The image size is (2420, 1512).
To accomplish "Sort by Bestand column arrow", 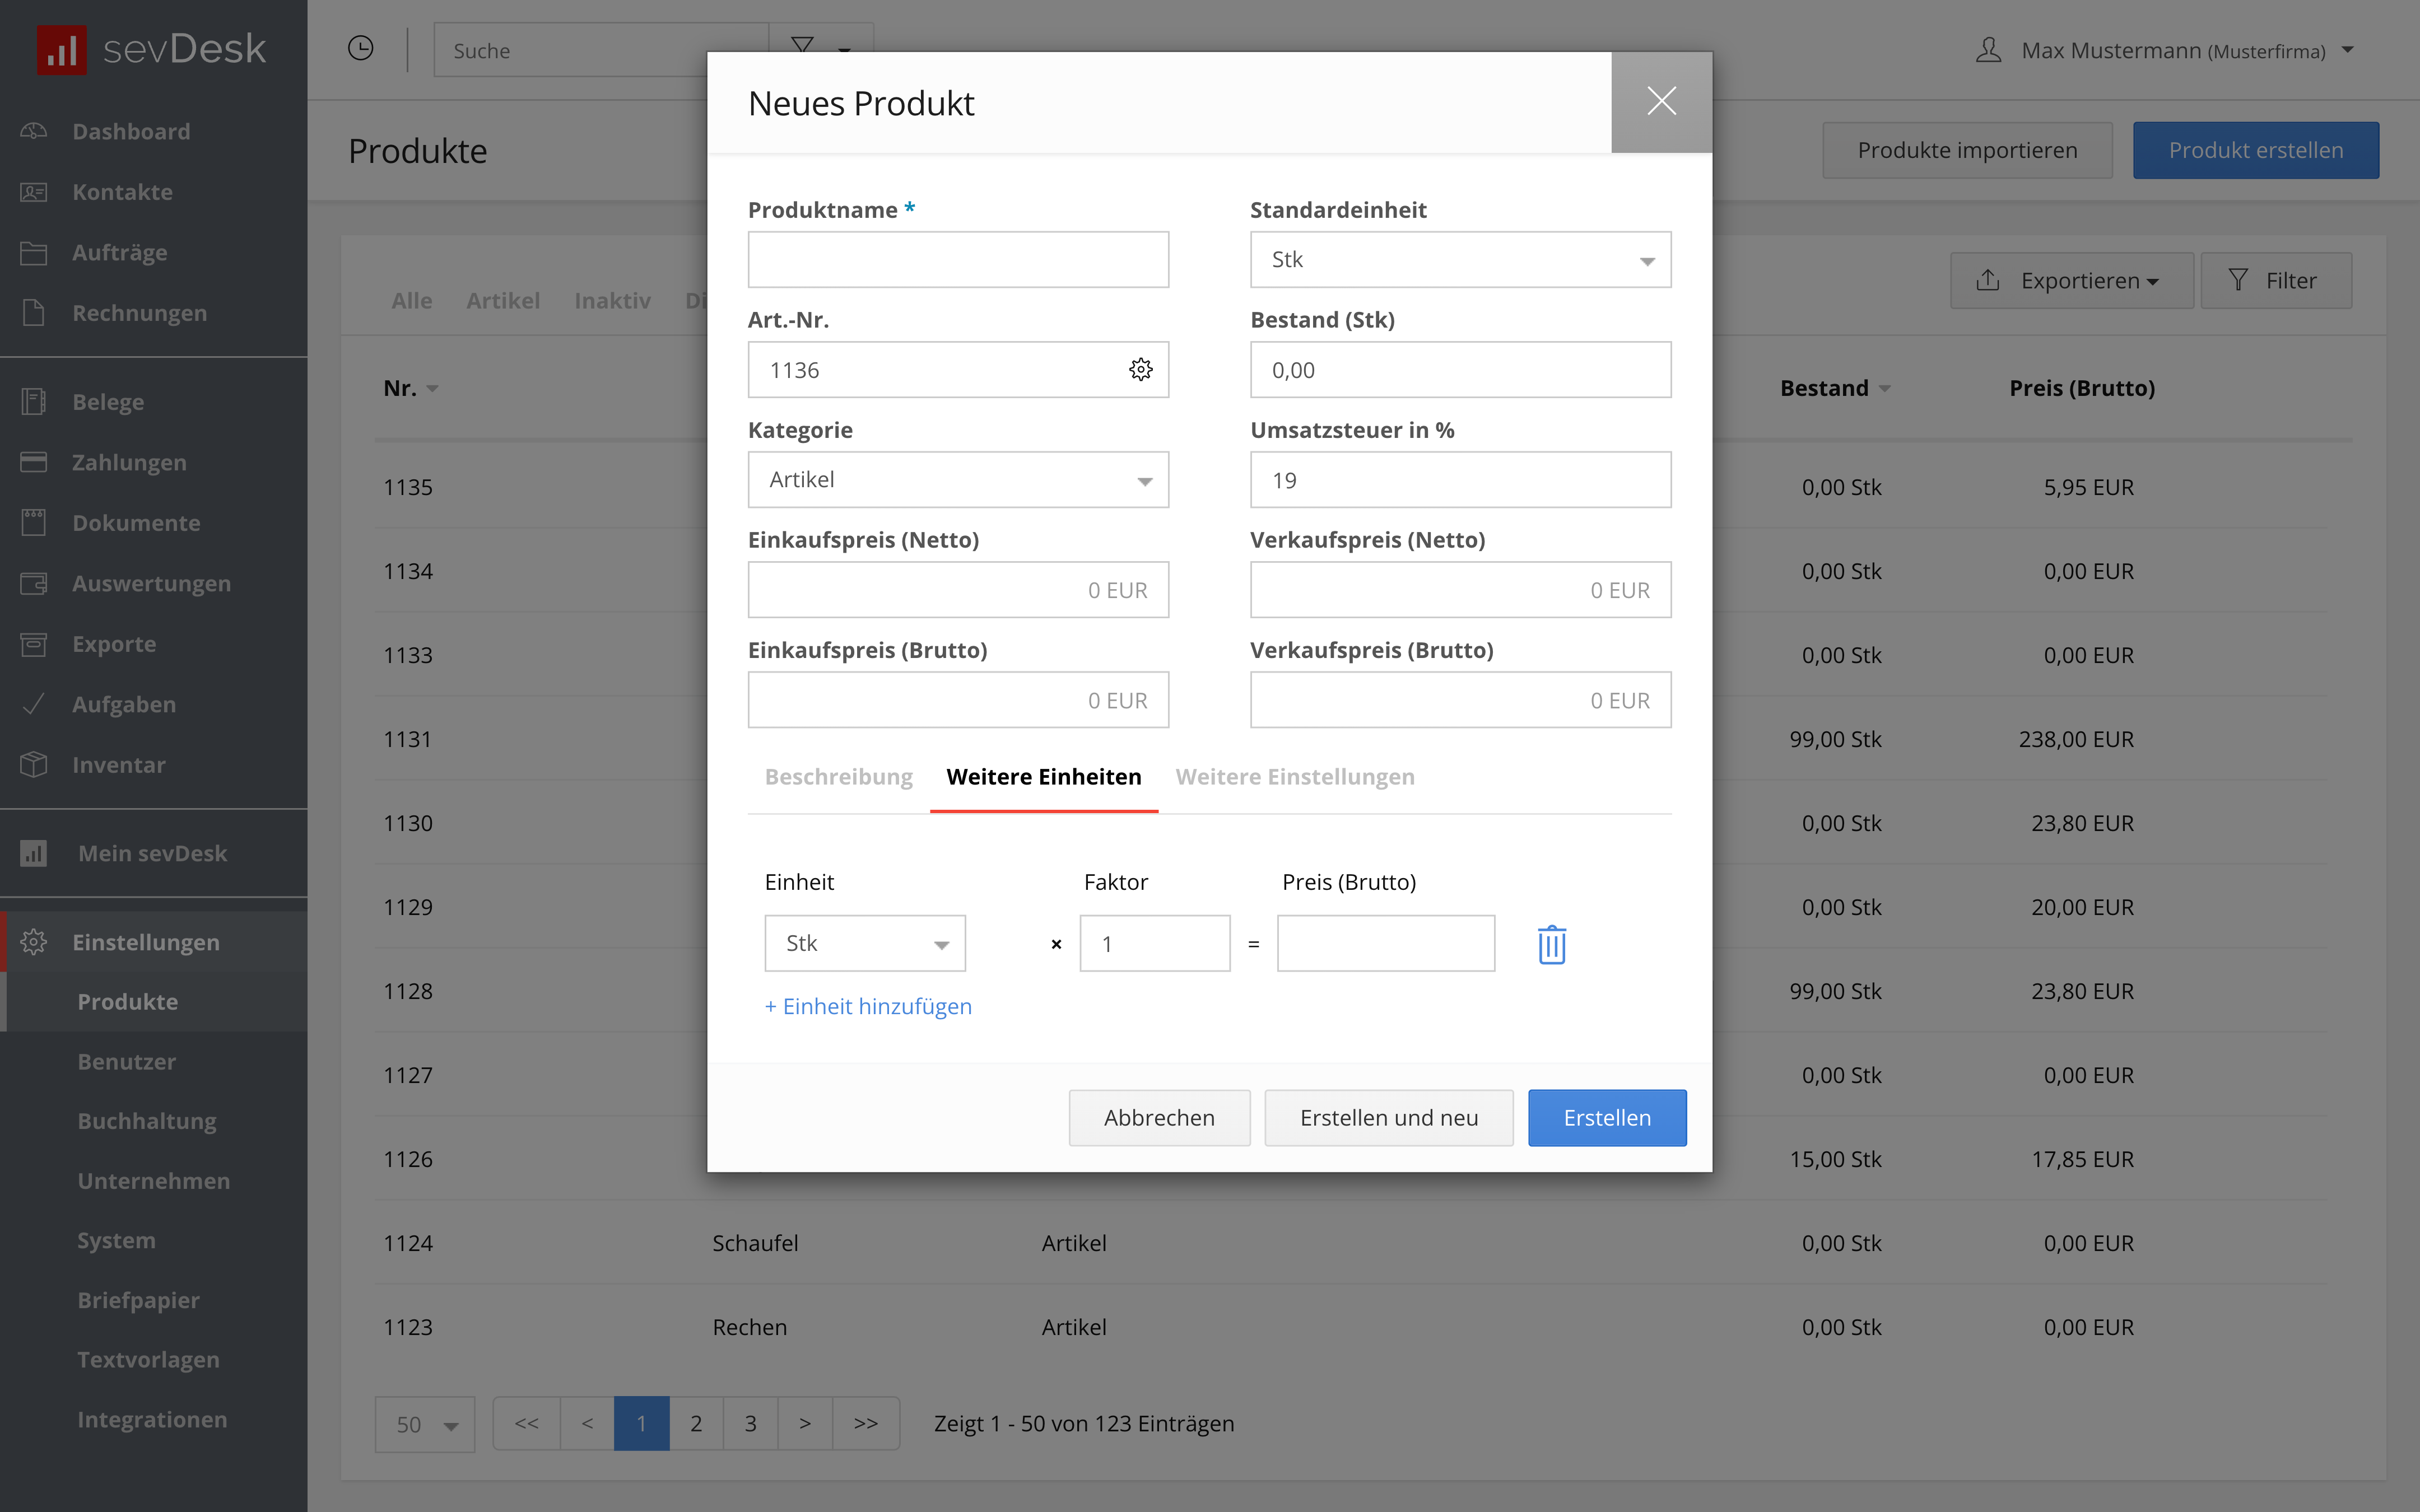I will (x=1884, y=389).
